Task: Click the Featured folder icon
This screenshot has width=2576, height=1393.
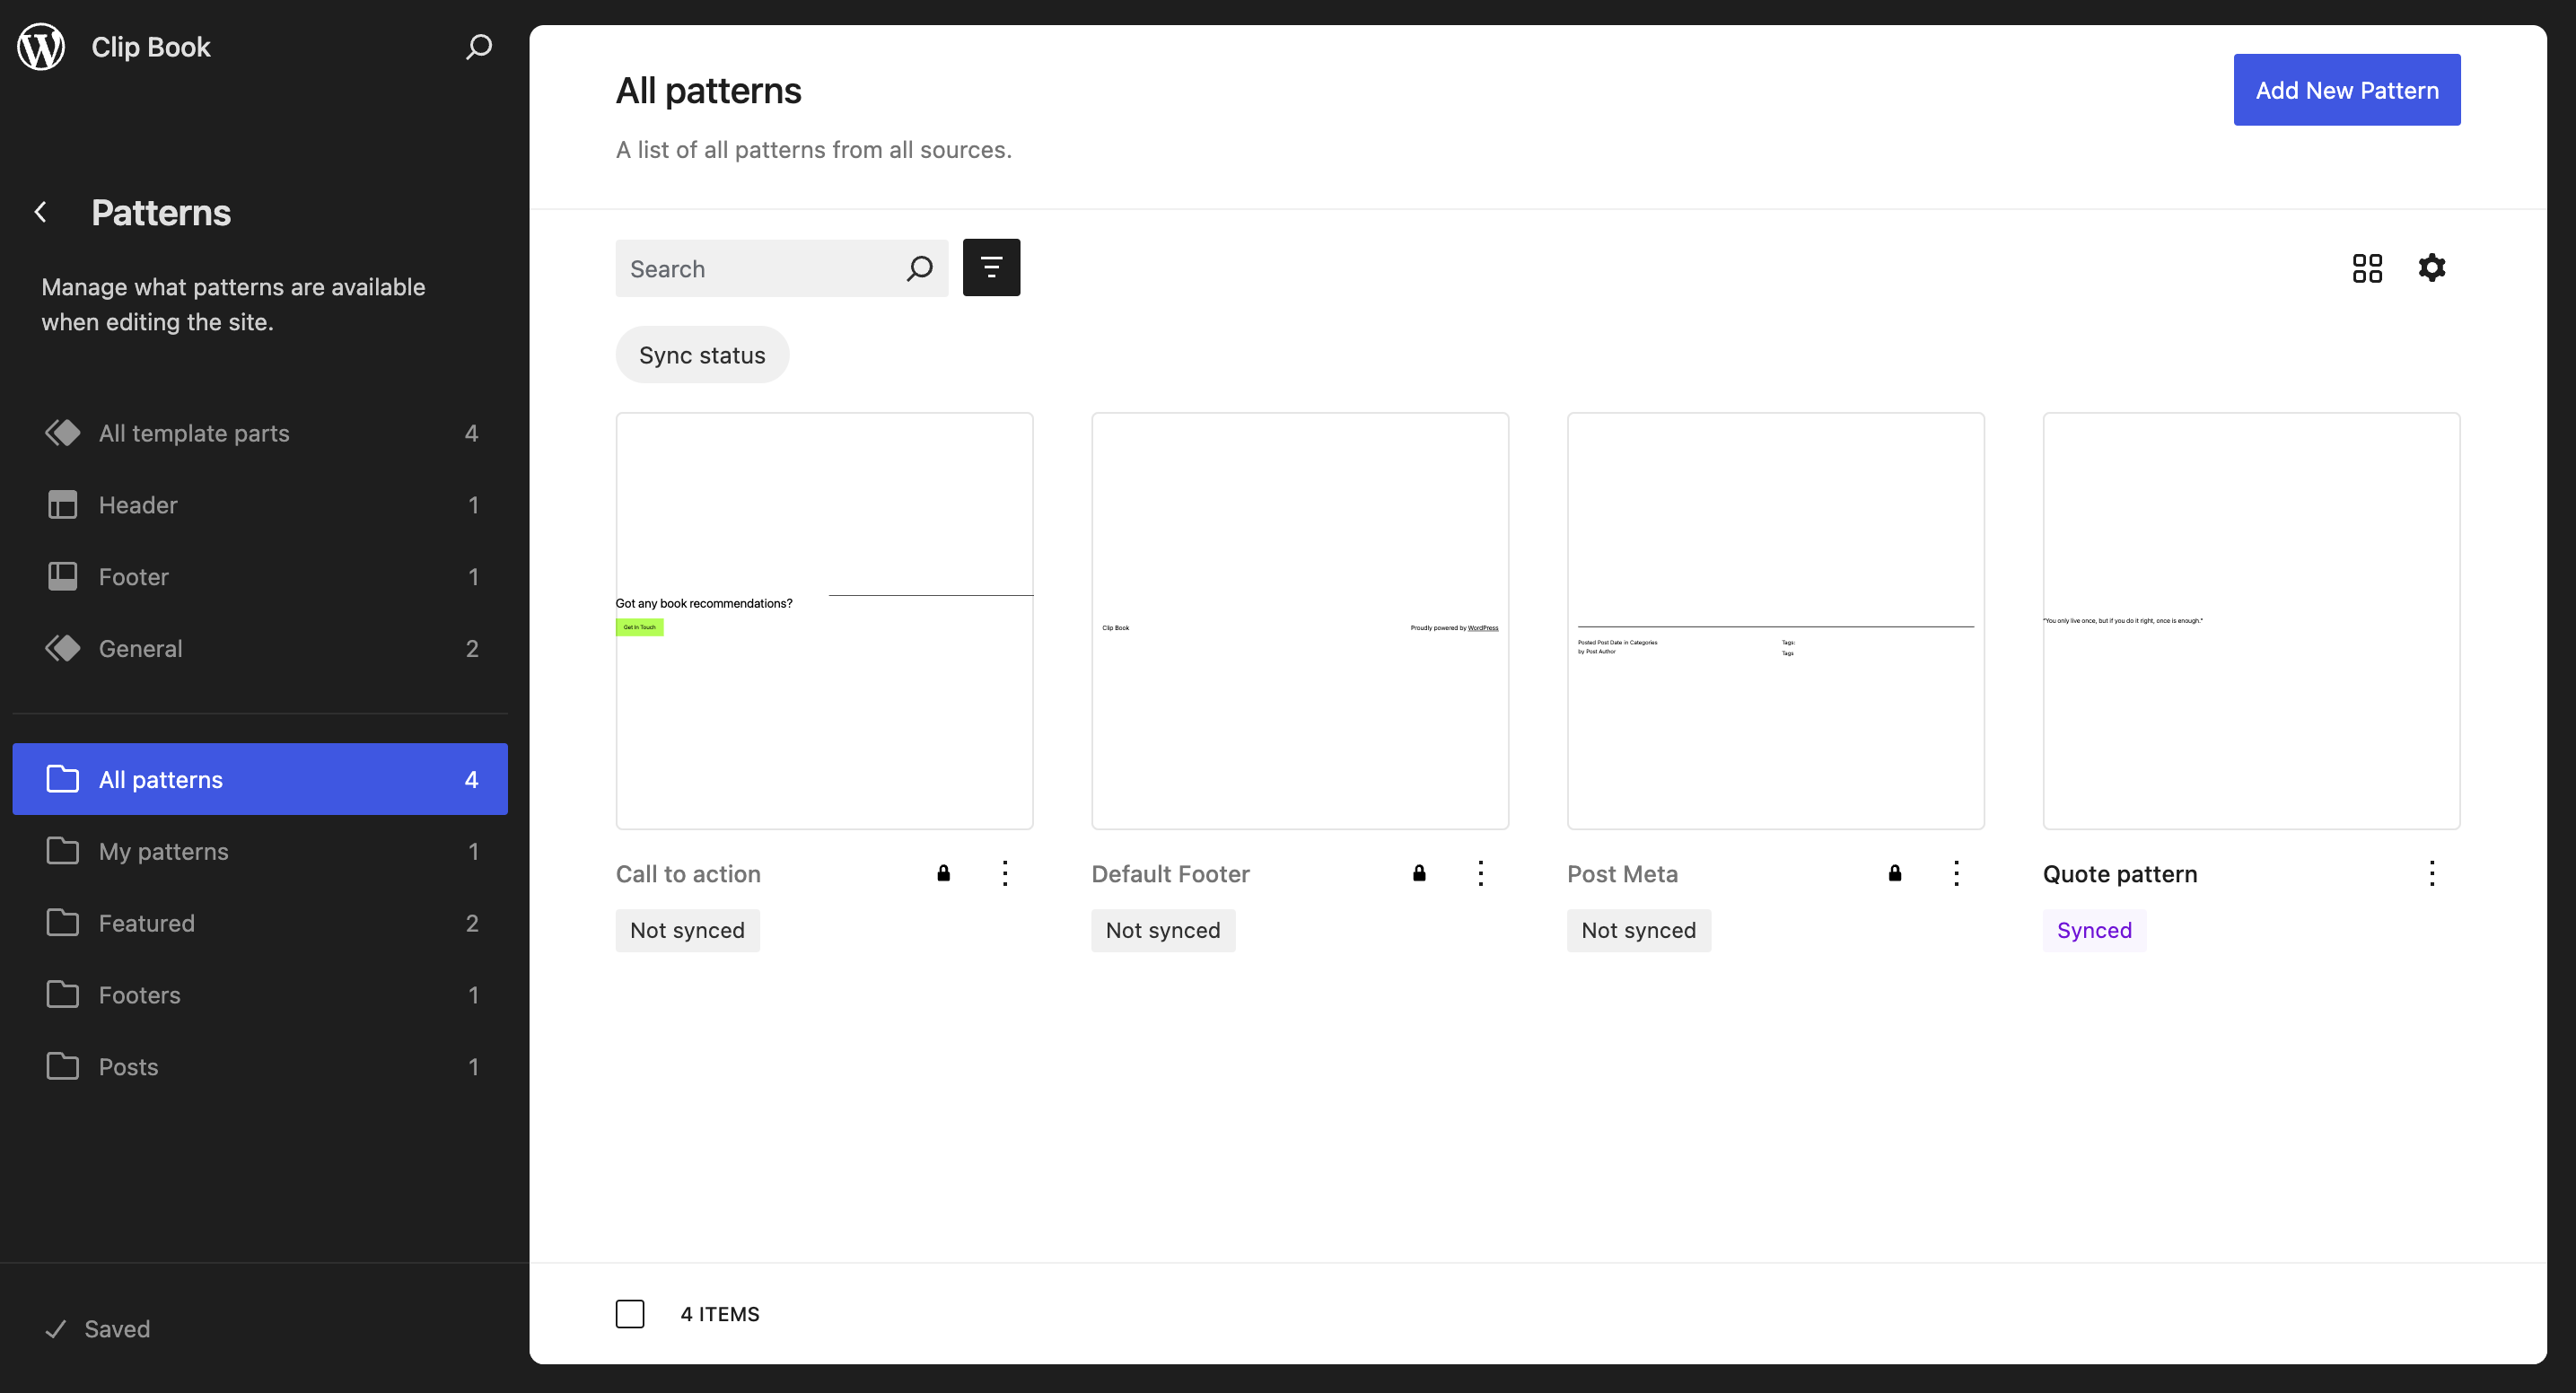Action: (63, 923)
